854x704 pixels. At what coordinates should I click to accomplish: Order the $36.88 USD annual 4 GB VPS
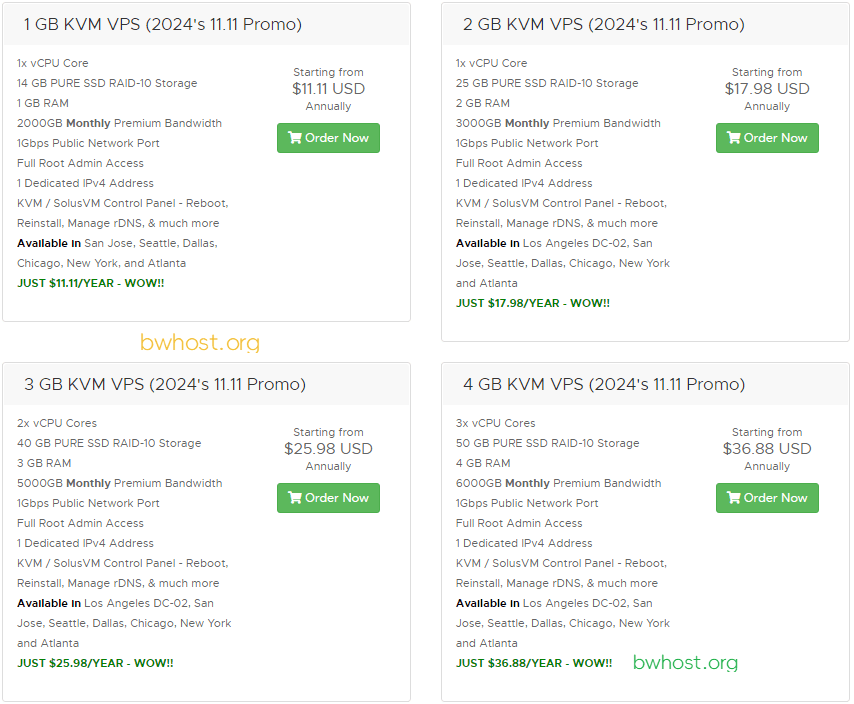(x=767, y=498)
